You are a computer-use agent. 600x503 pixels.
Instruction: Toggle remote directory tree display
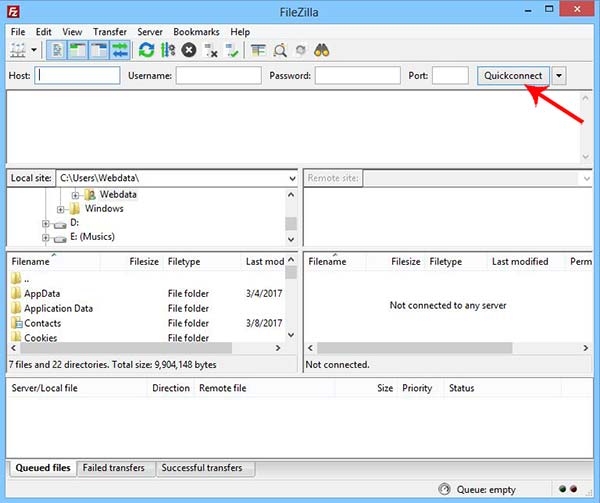[x=99, y=50]
